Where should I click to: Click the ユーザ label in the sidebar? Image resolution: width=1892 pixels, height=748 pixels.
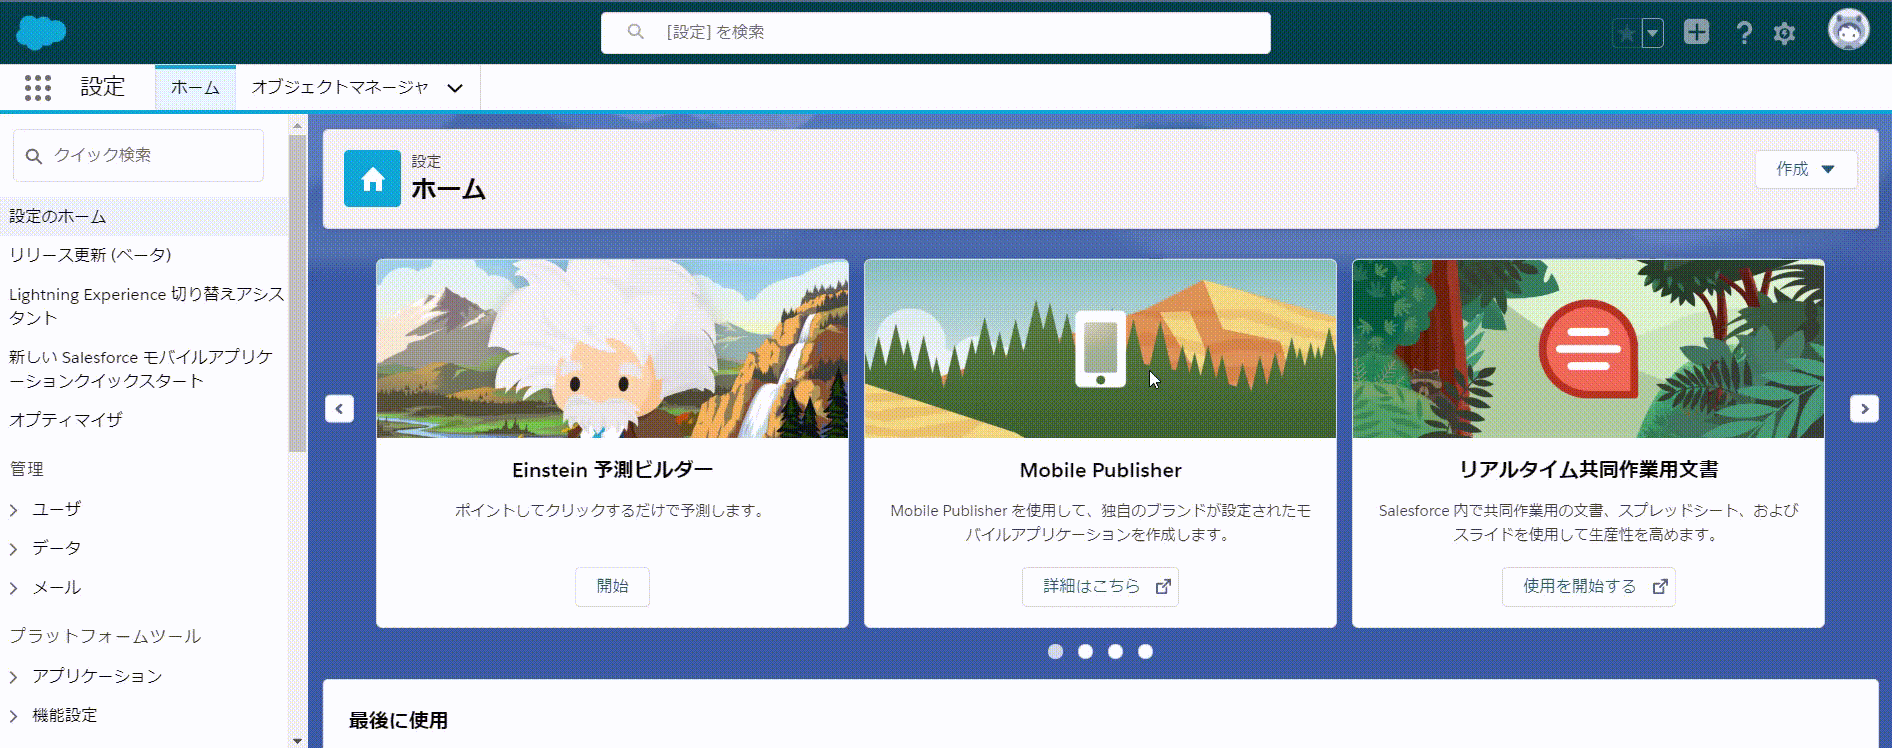57,510
